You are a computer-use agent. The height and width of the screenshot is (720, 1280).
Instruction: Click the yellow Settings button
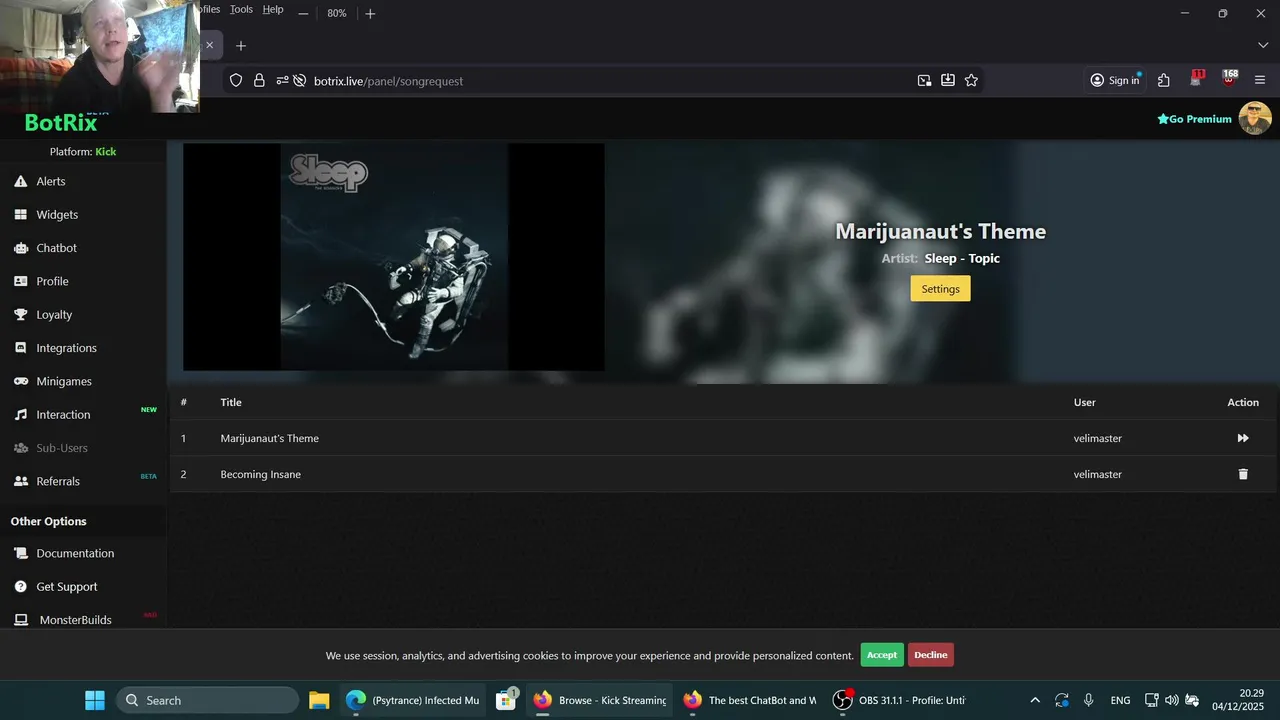pyautogui.click(x=940, y=289)
